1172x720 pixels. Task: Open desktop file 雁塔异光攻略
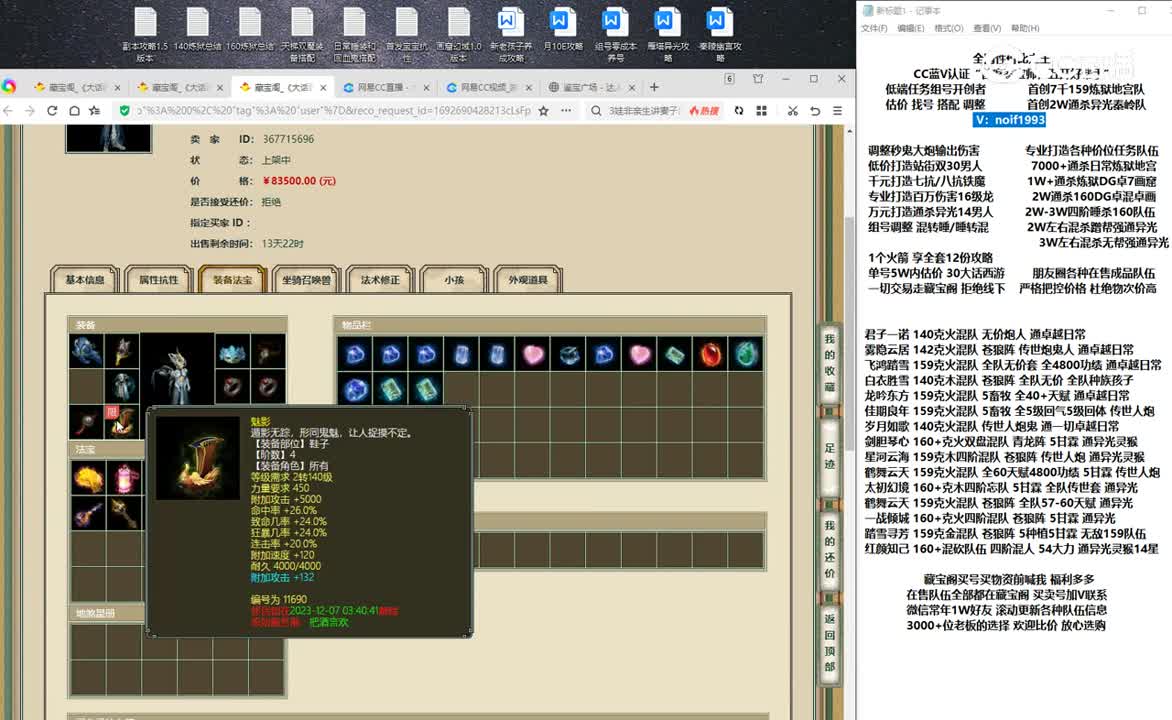[x=667, y=34]
